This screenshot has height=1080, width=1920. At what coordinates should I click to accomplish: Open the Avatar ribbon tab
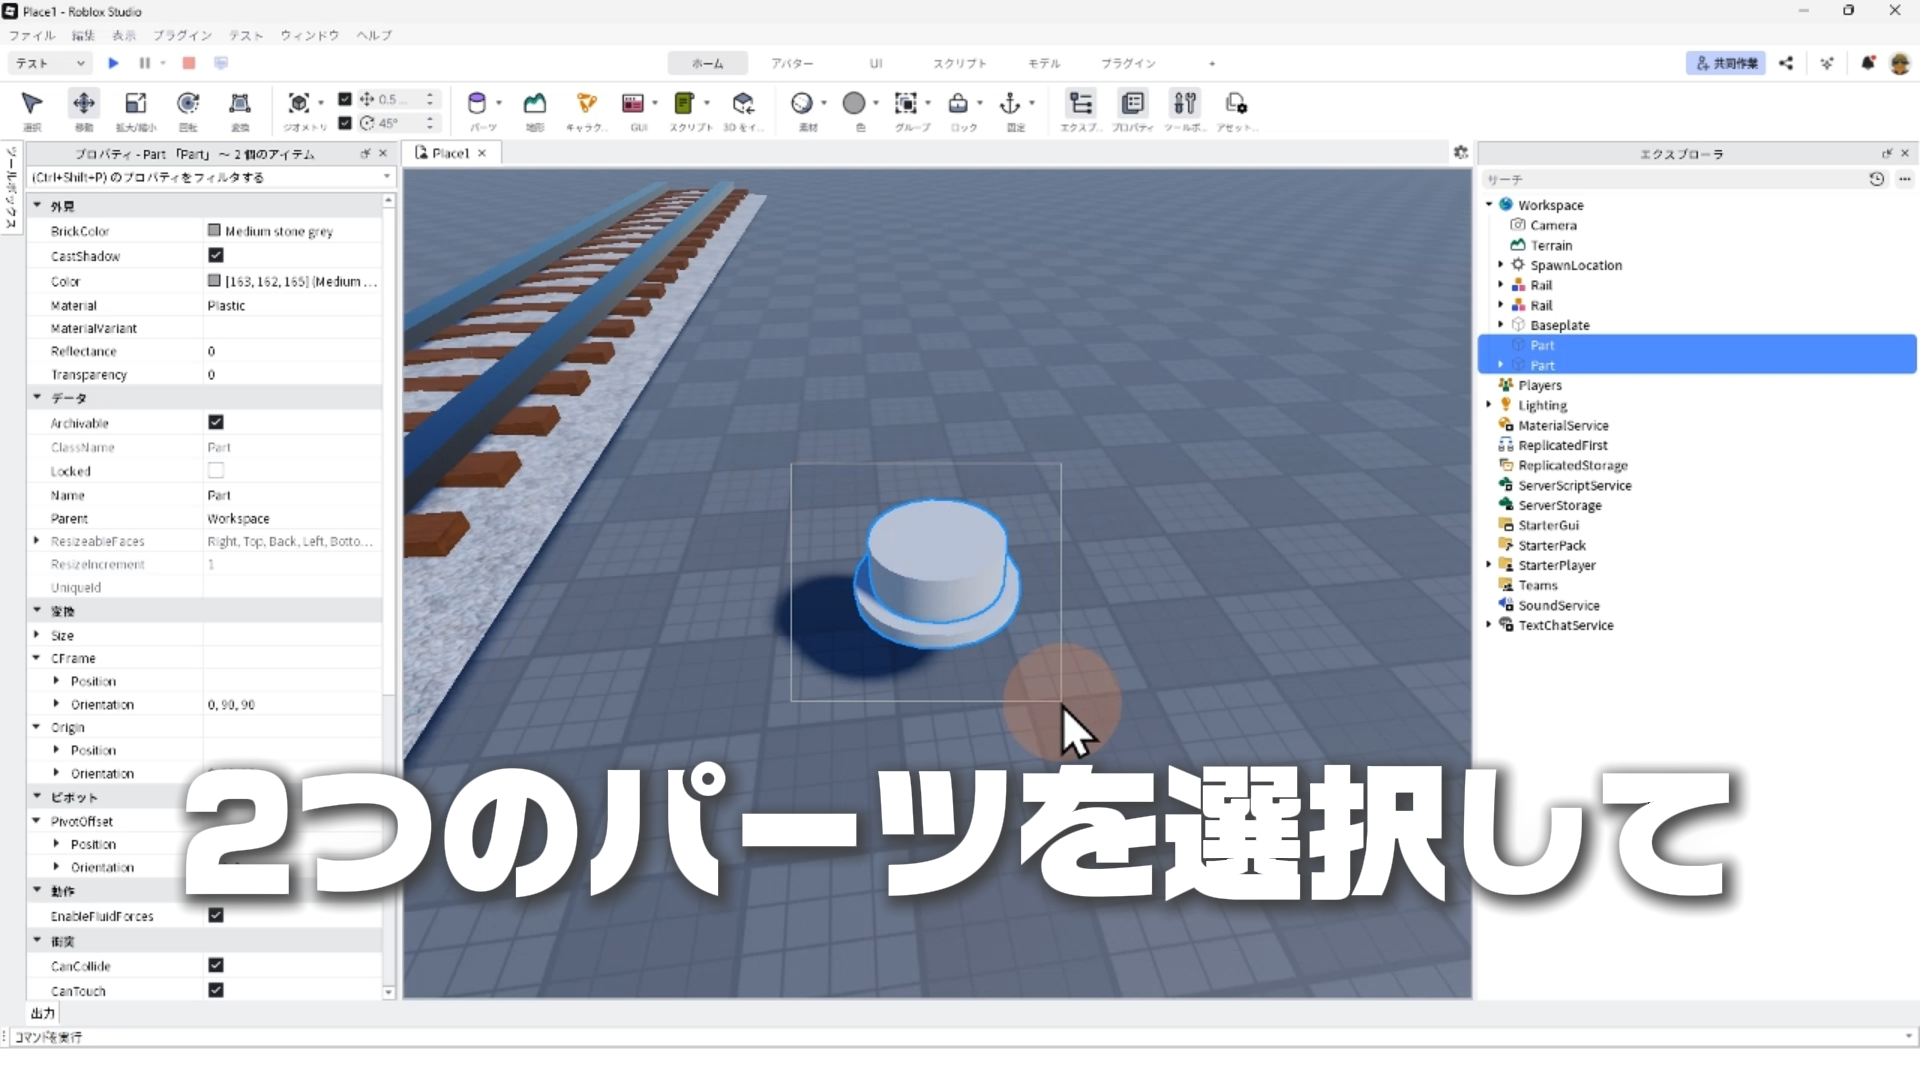(791, 63)
